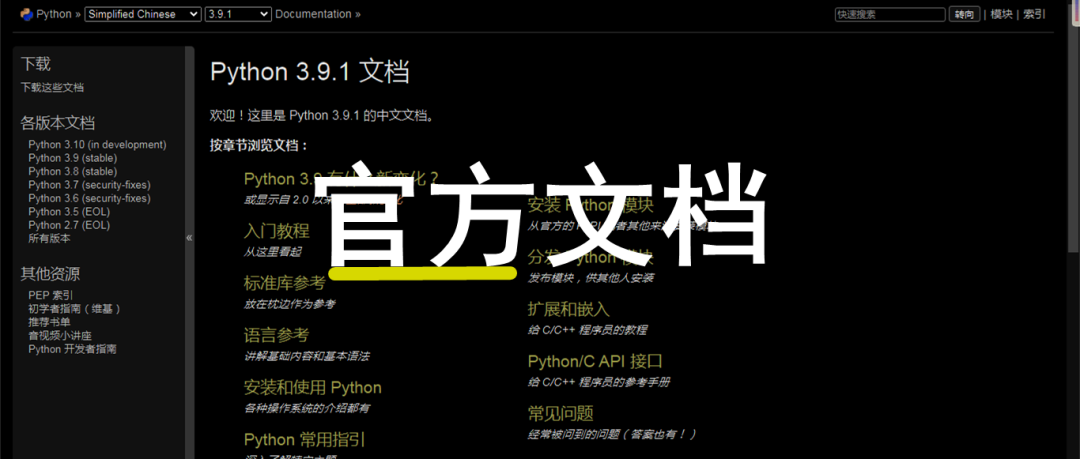Click the 各版本文档 sidebar heading
Image resolution: width=1080 pixels, height=459 pixels.
pyautogui.click(x=58, y=123)
